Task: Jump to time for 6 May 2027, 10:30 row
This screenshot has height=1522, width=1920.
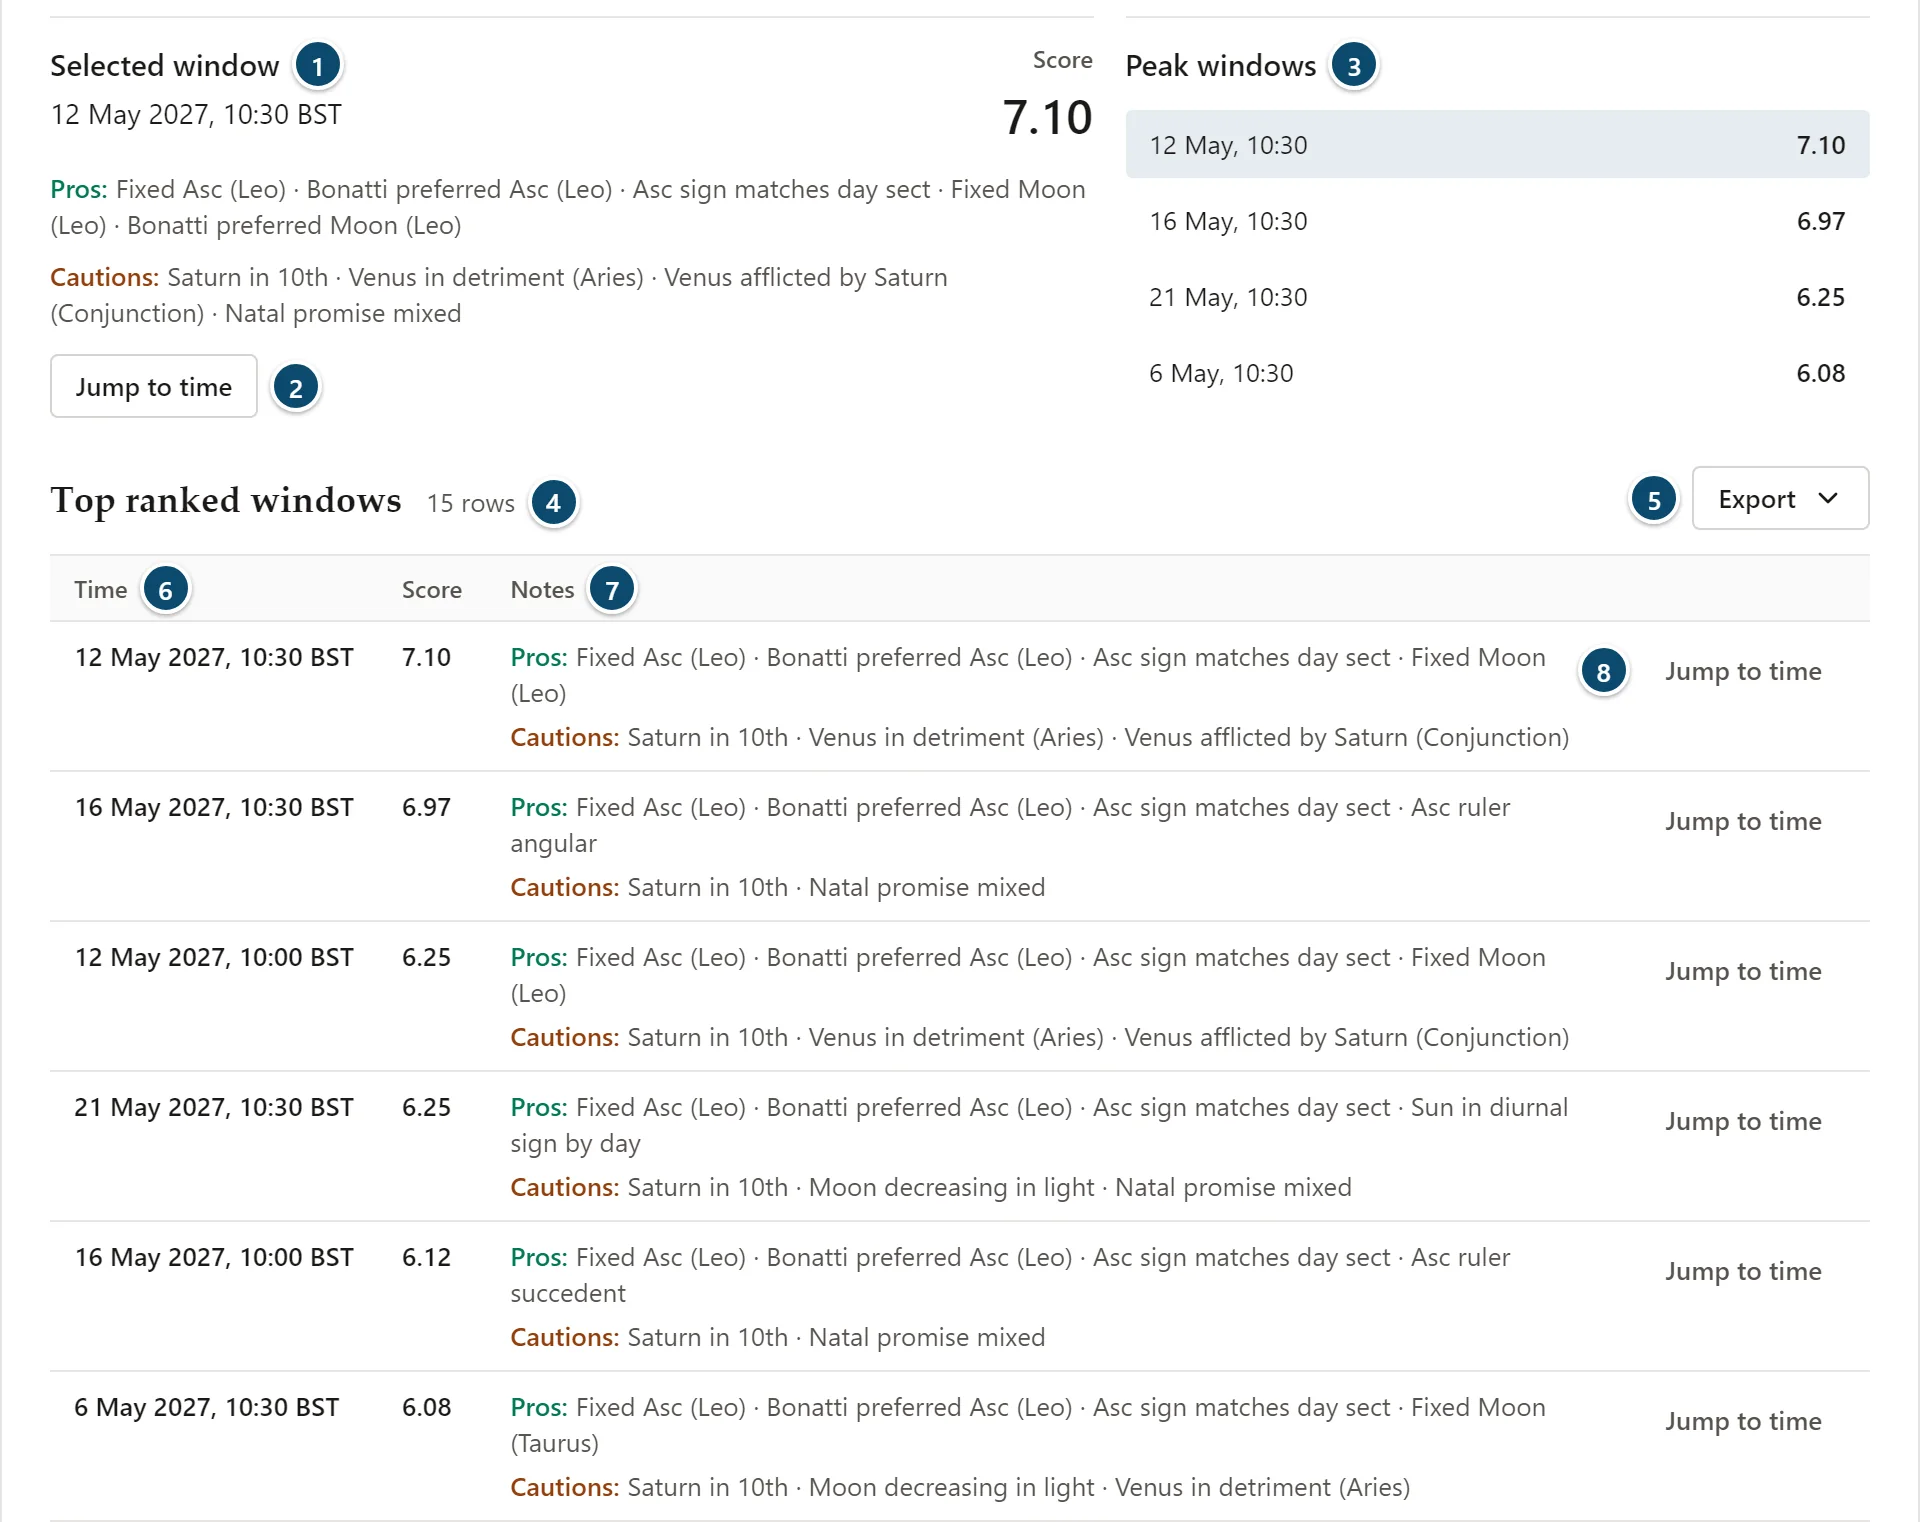Action: coord(1743,1421)
